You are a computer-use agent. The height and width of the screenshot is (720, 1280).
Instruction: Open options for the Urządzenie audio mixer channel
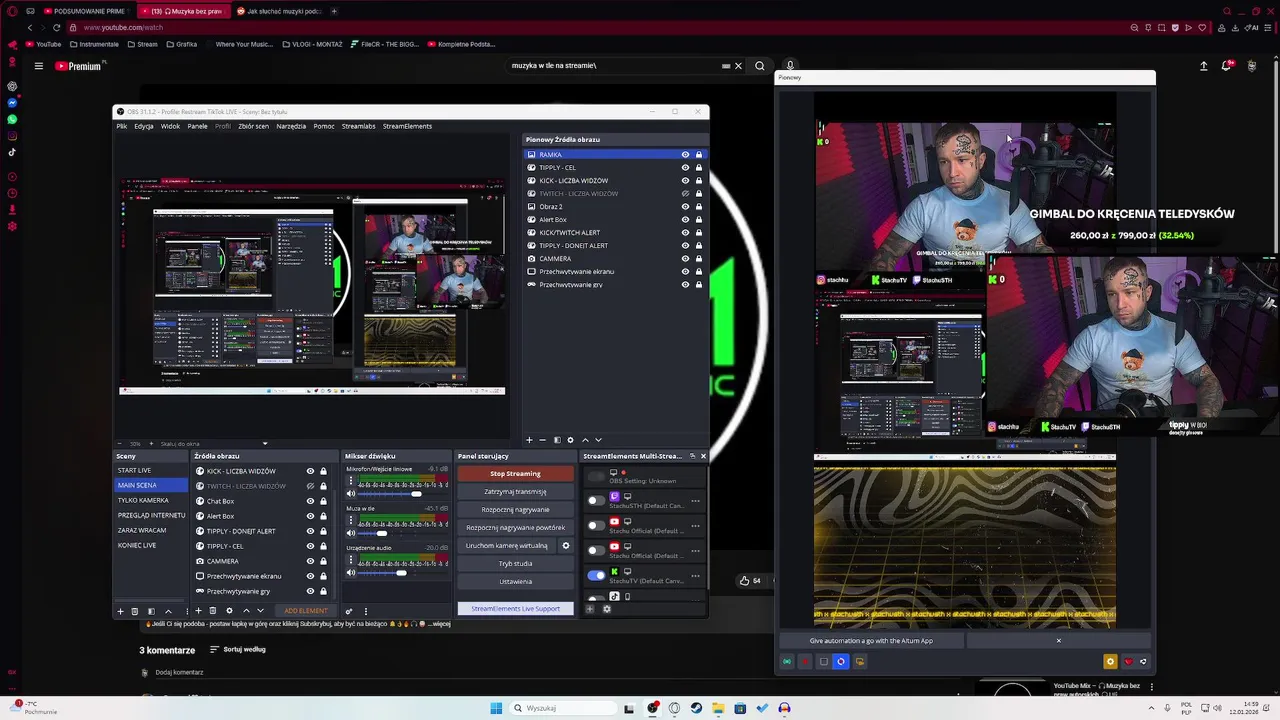(351, 559)
